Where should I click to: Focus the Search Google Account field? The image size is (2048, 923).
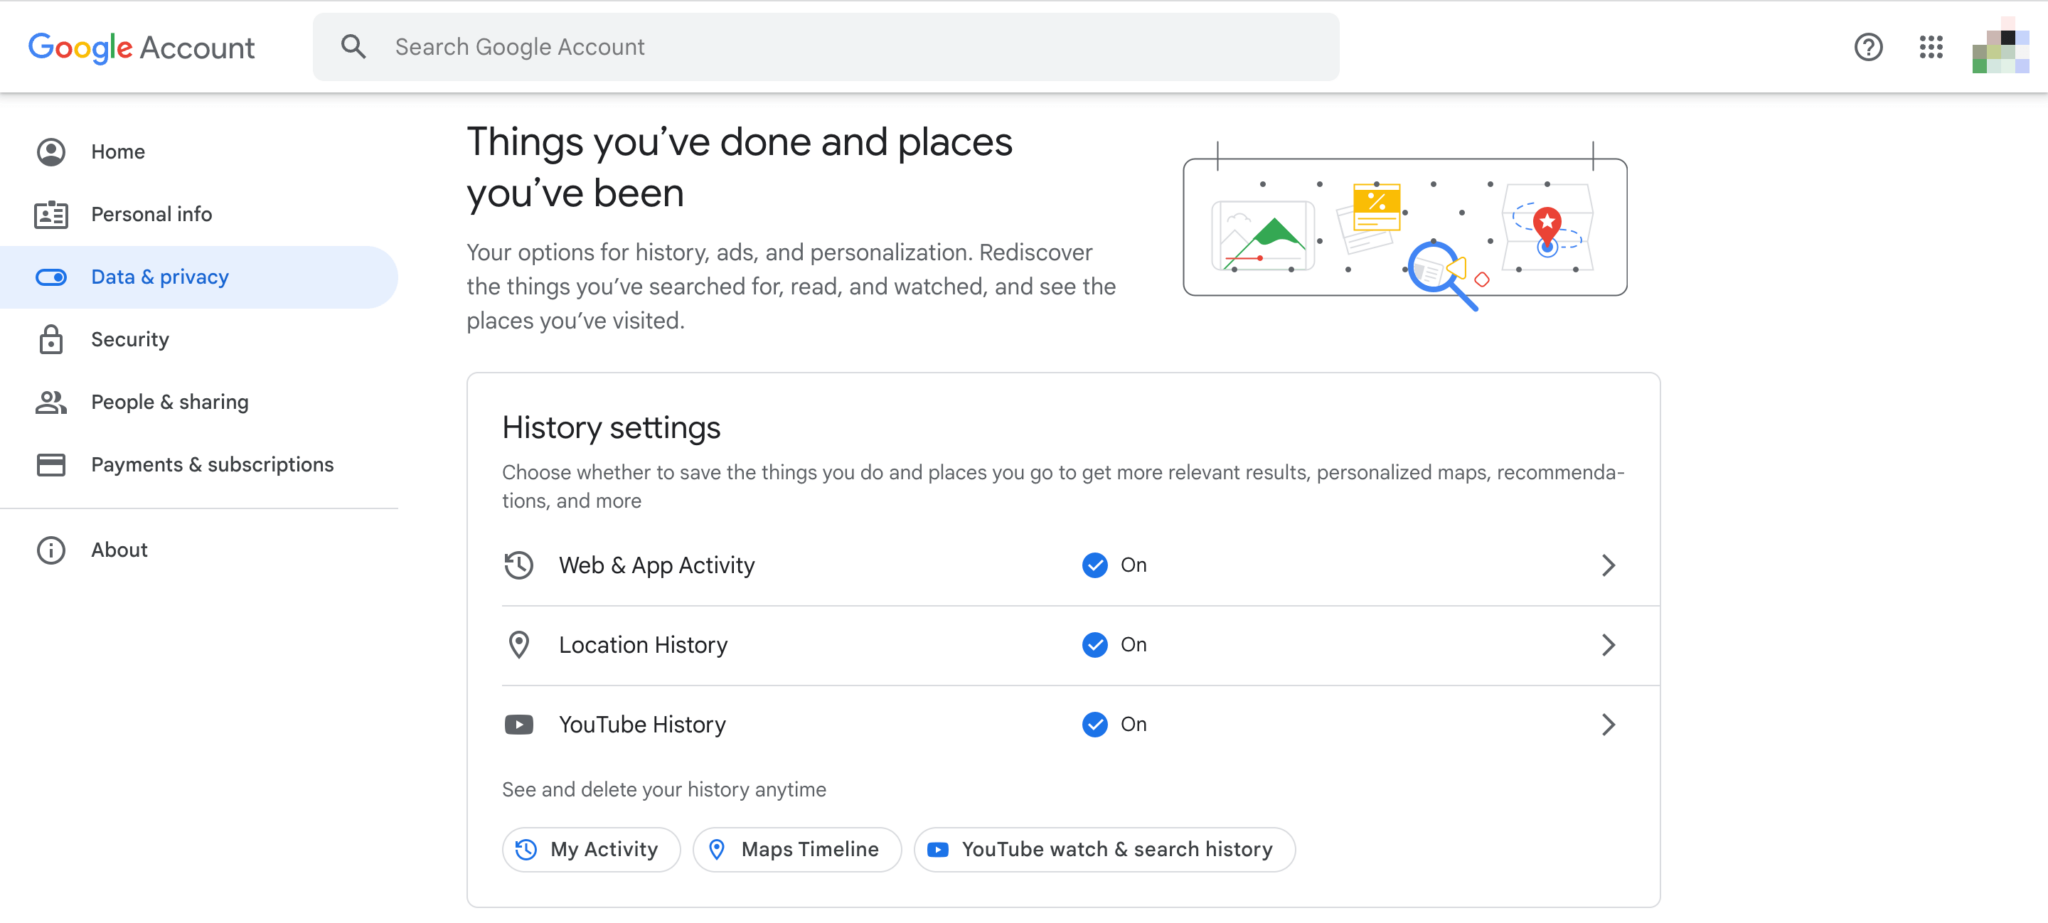[x=826, y=47]
